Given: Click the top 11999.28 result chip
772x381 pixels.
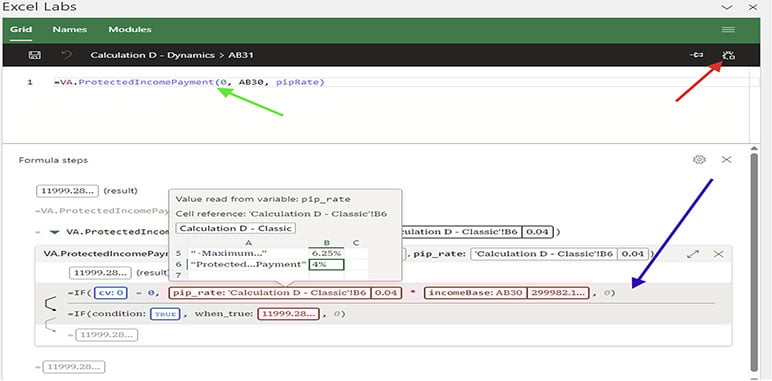Looking at the screenshot, I should pos(68,190).
